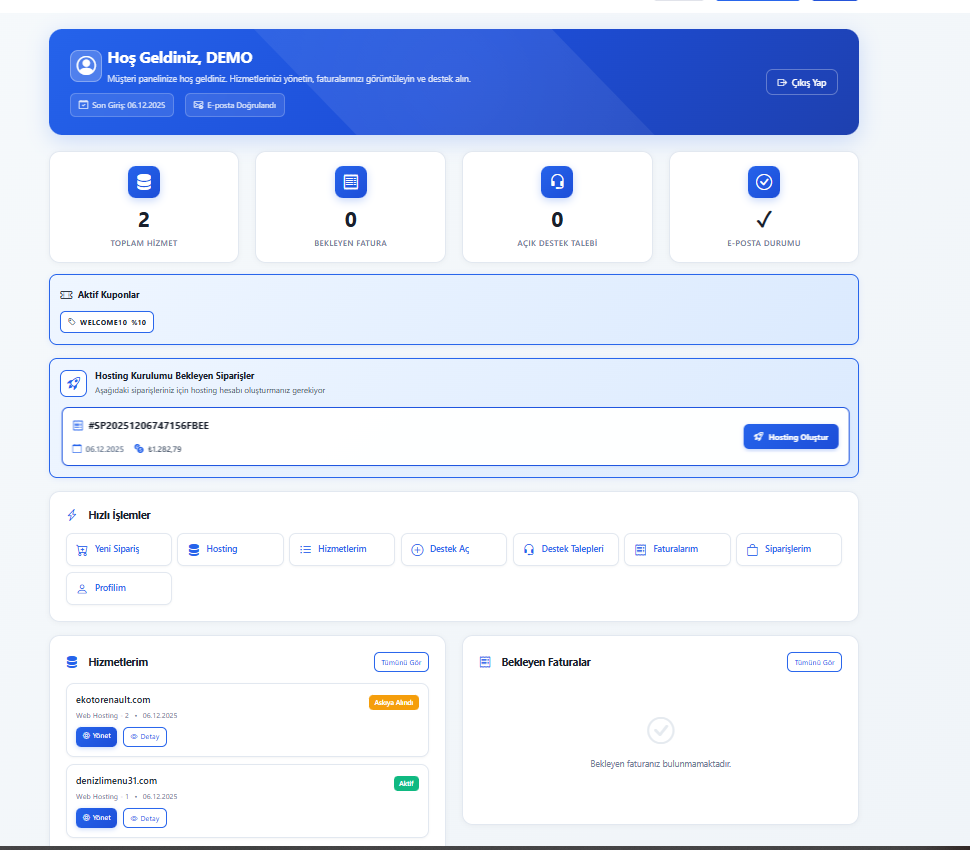The width and height of the screenshot is (970, 850).
Task: Click the list icon in the Hizmetlerim quick action
Action: click(x=306, y=549)
